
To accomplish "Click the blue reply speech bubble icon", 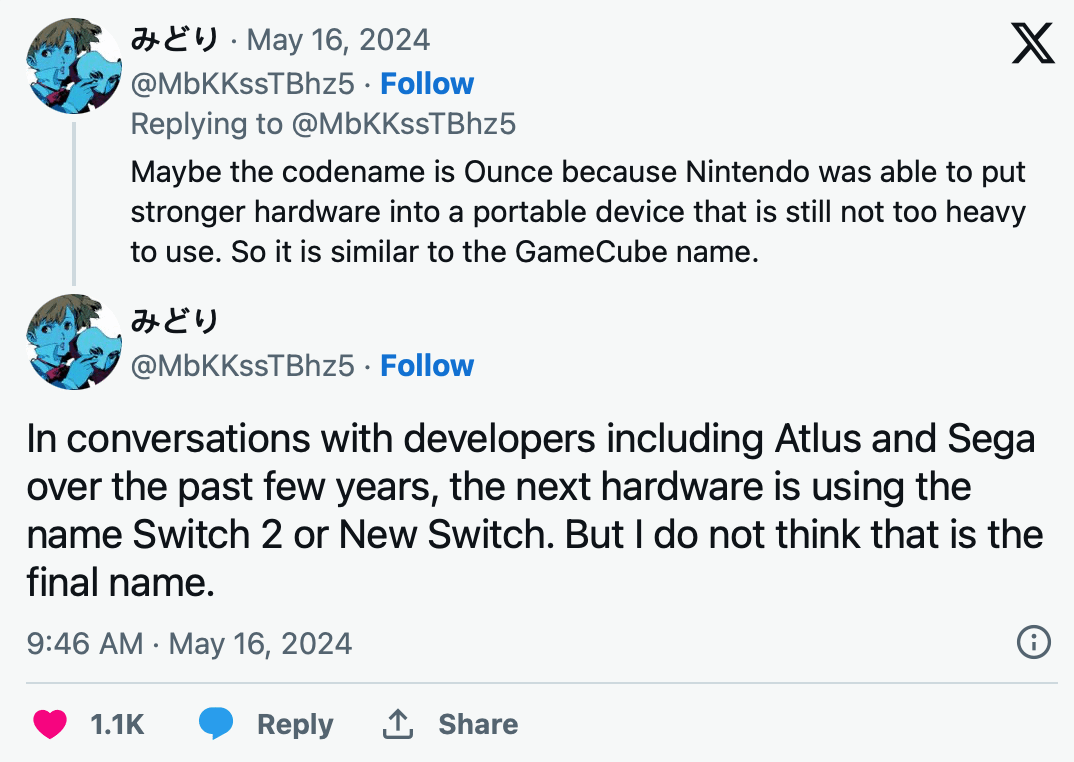I will coord(216,724).
